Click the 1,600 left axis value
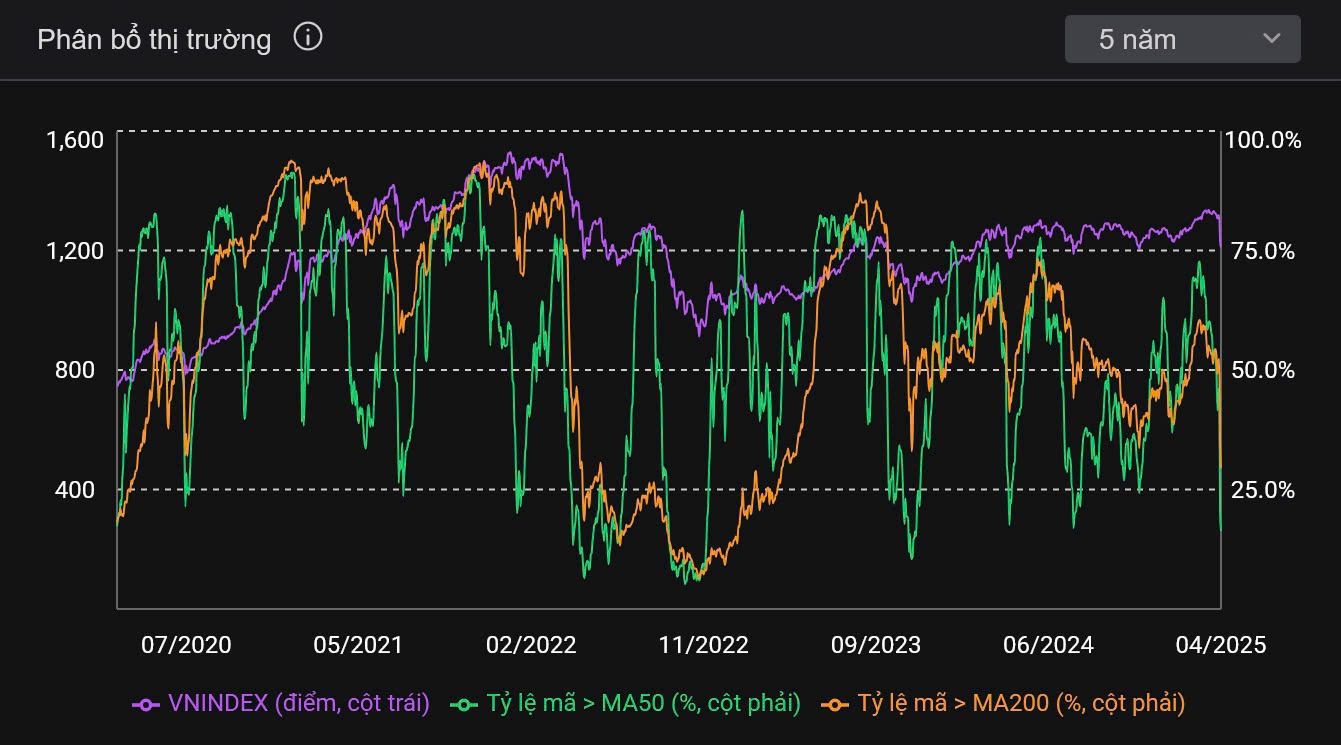1341x745 pixels. pyautogui.click(x=75, y=139)
